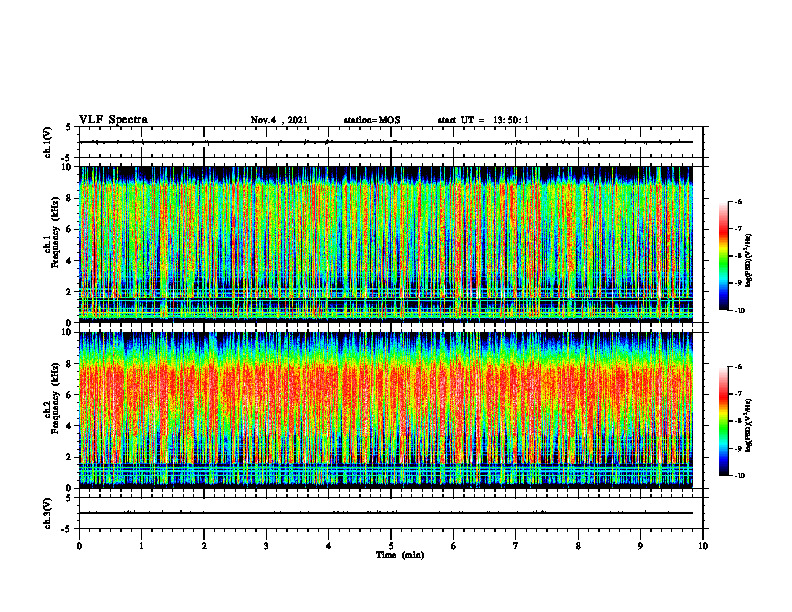Image resolution: width=792 pixels, height=612 pixels.
Task: Select the date text "Nov.4 , 2021"
Action: [x=279, y=120]
